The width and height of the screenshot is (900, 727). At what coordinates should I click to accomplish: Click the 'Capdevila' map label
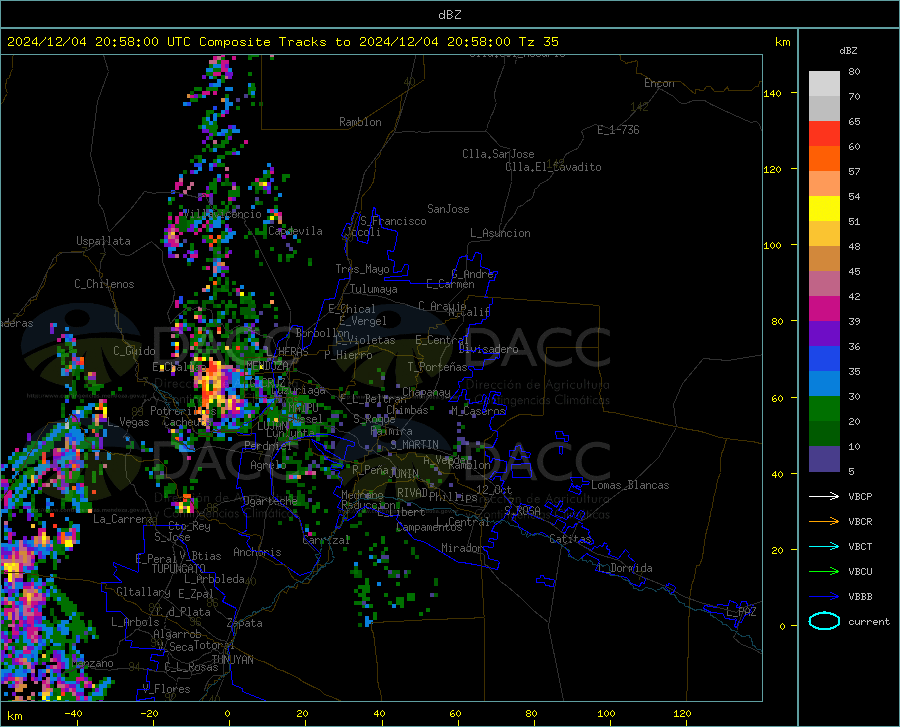coord(295,231)
